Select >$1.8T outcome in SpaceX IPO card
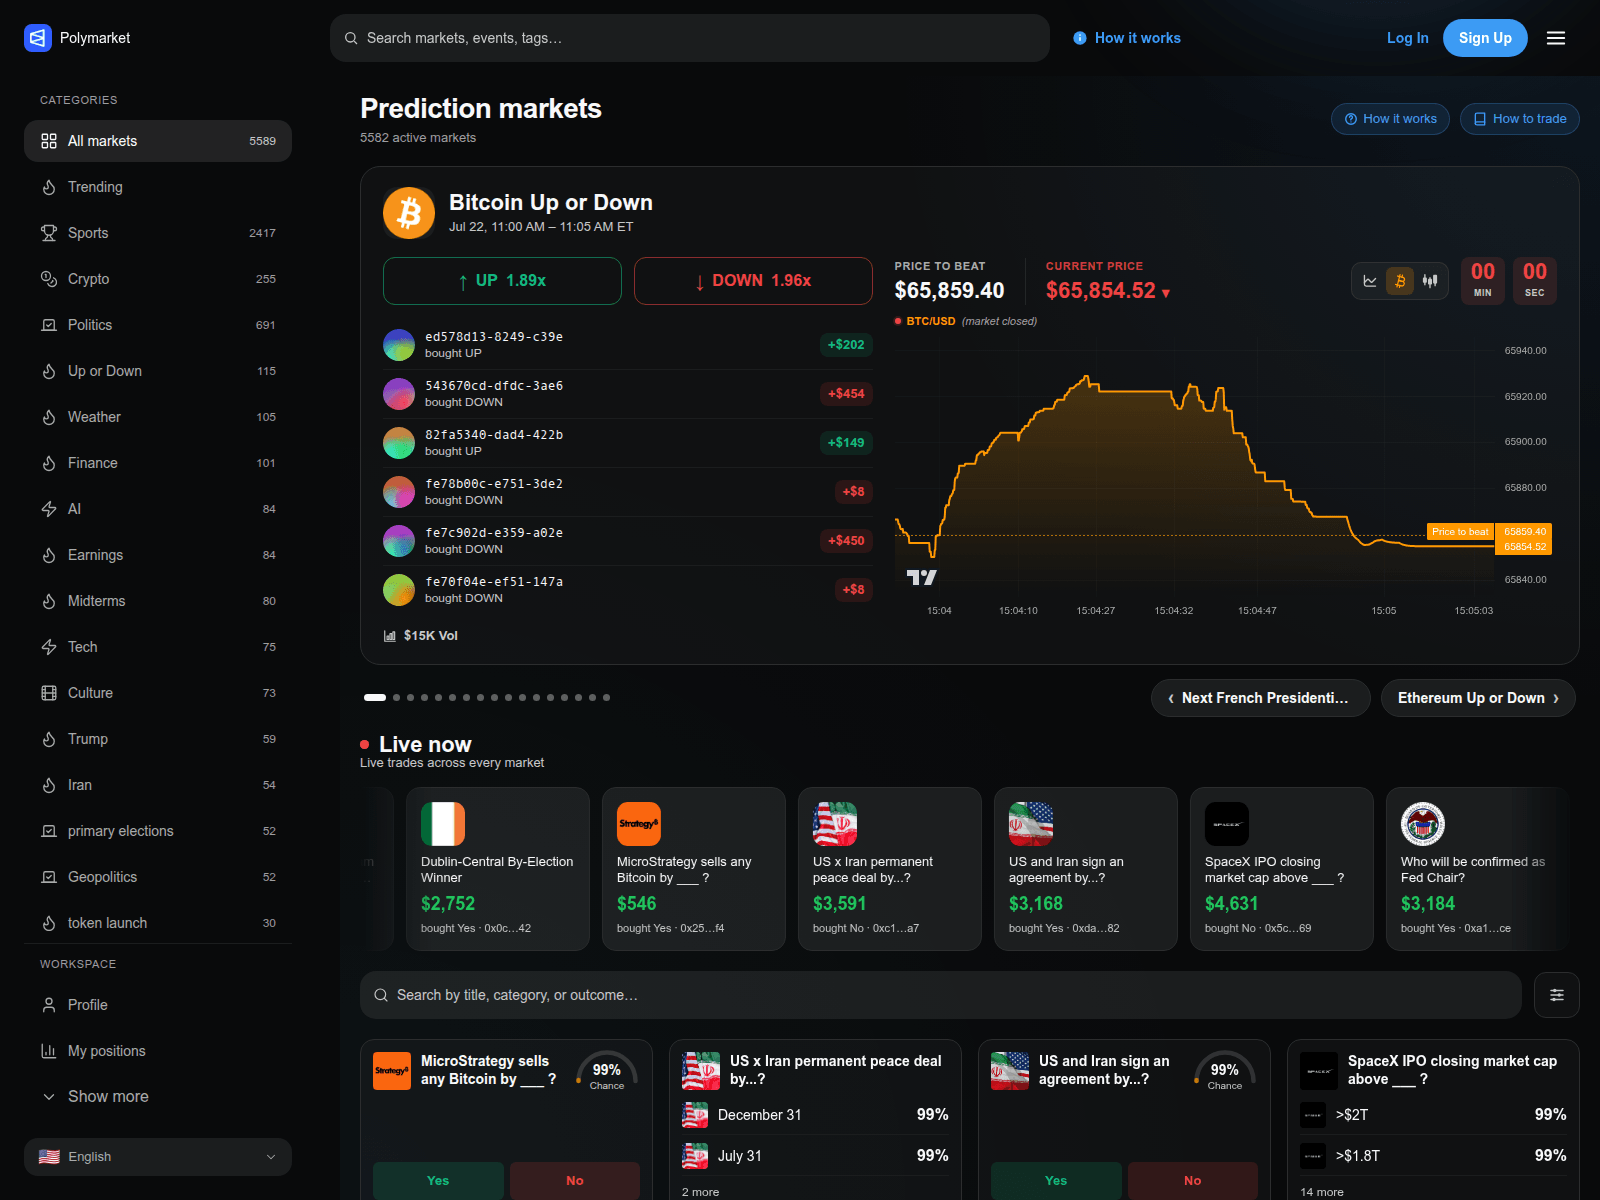This screenshot has height=1200, width=1600. click(x=1433, y=1156)
